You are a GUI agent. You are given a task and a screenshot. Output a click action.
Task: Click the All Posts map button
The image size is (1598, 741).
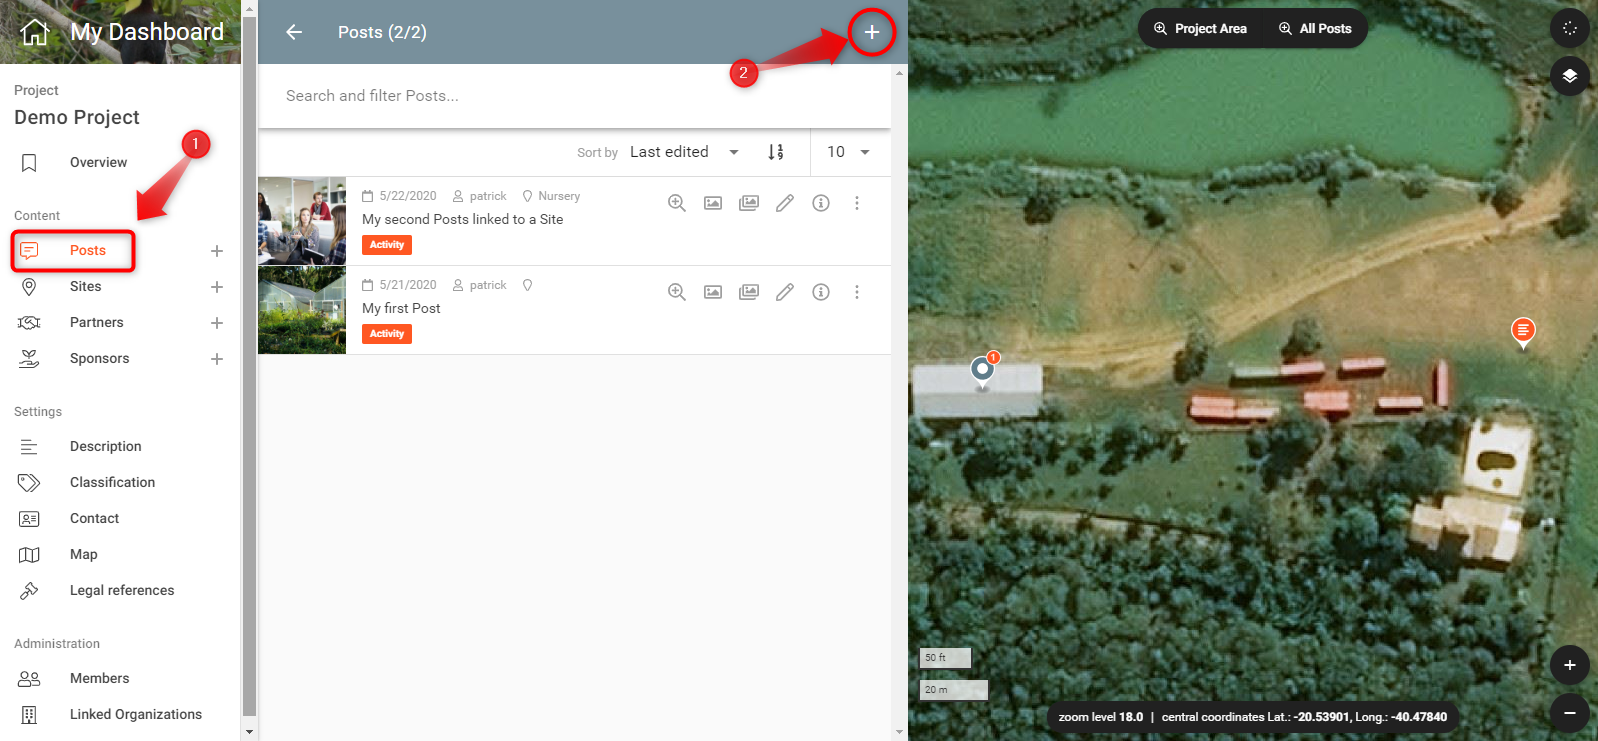click(1315, 29)
